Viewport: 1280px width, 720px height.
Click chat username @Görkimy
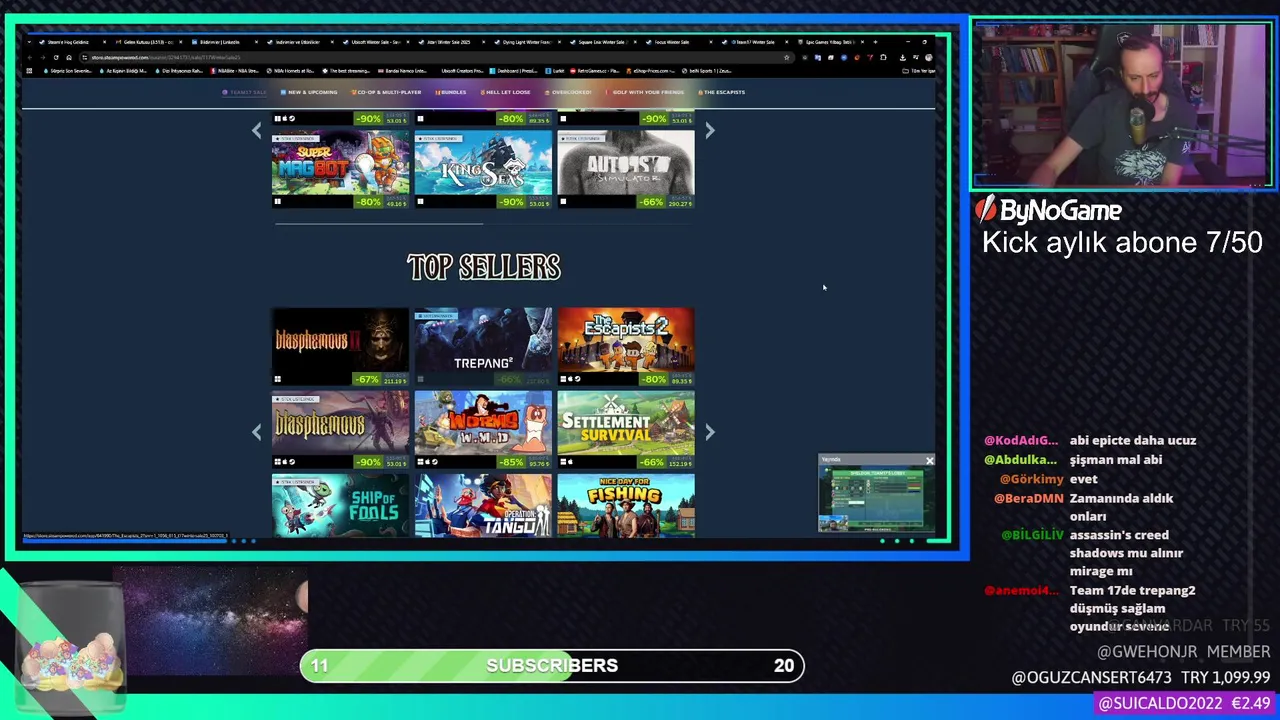coord(1033,479)
